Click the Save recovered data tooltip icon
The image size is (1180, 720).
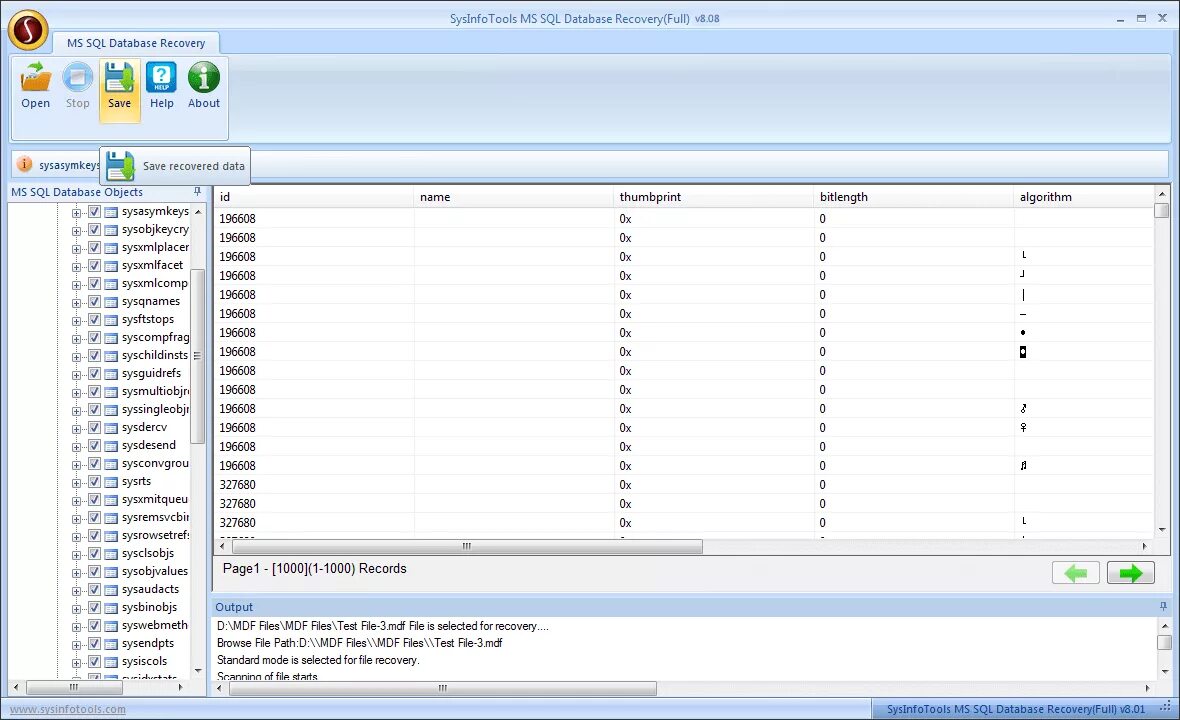120,166
